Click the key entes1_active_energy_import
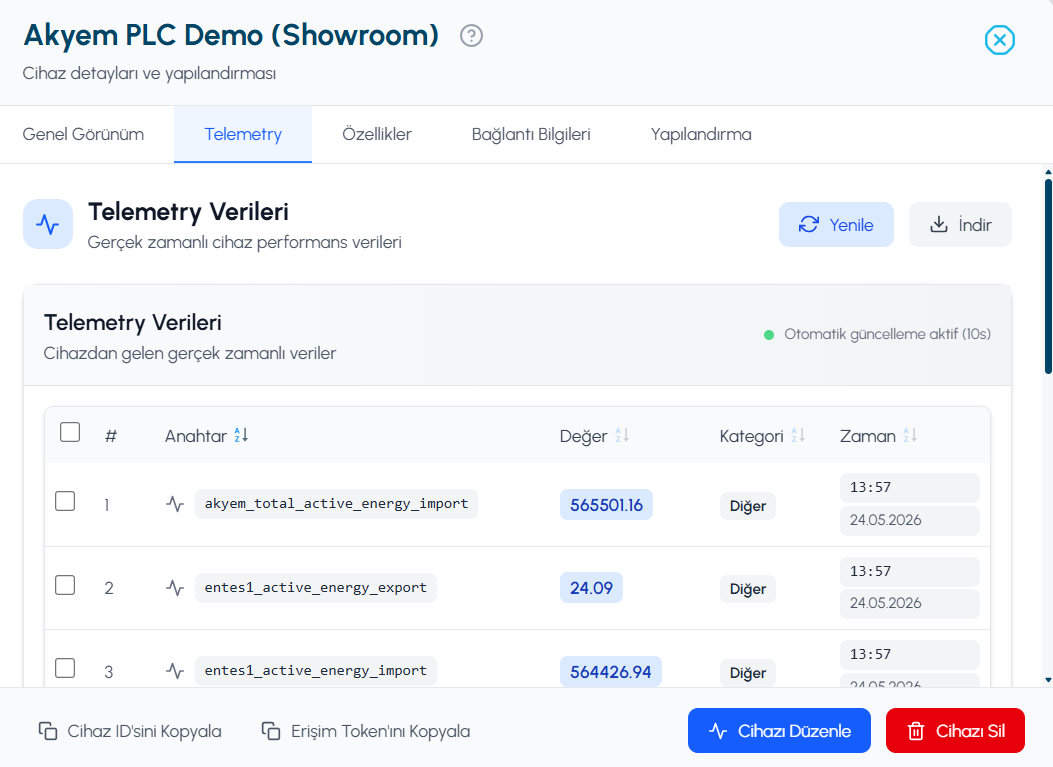The height and width of the screenshot is (767, 1053). click(x=316, y=671)
